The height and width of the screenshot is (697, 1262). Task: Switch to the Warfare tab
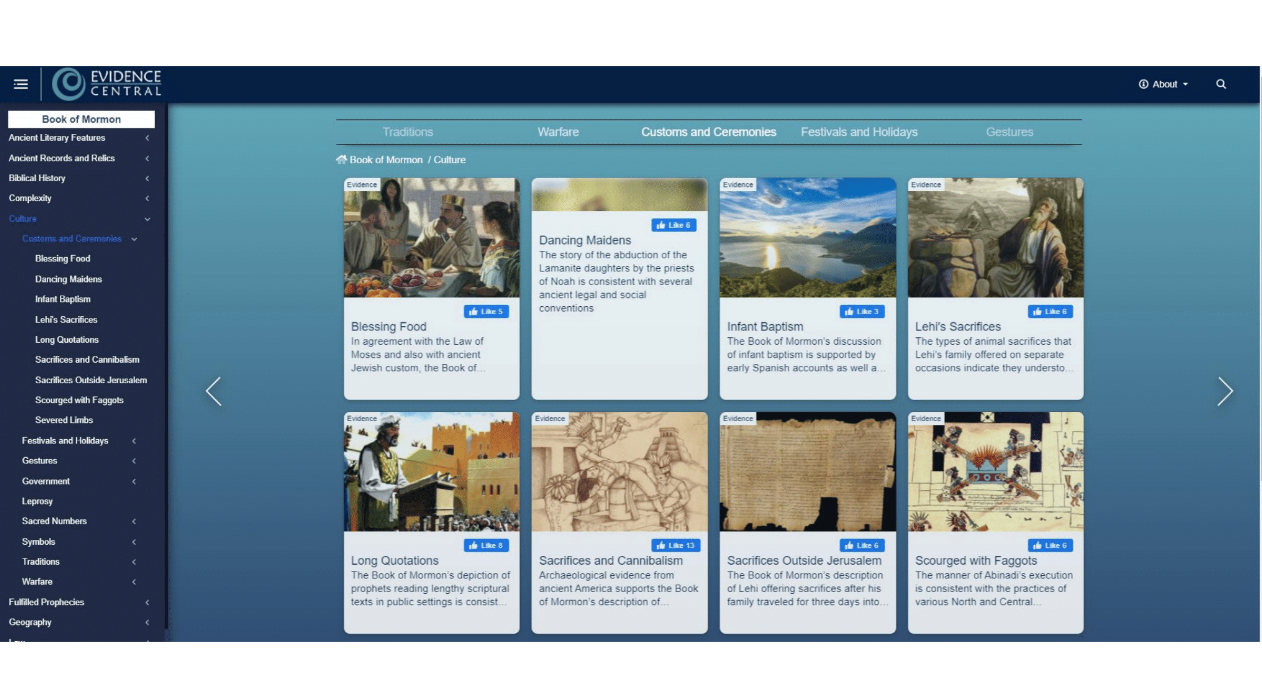(x=558, y=132)
